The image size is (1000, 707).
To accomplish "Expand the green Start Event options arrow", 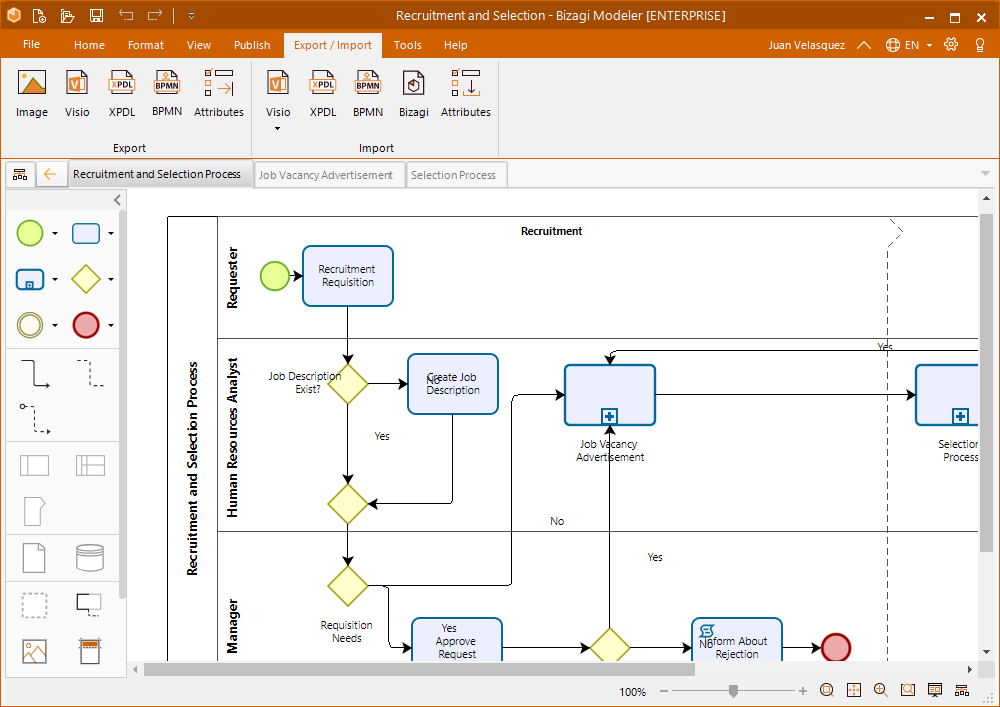I will [x=55, y=234].
